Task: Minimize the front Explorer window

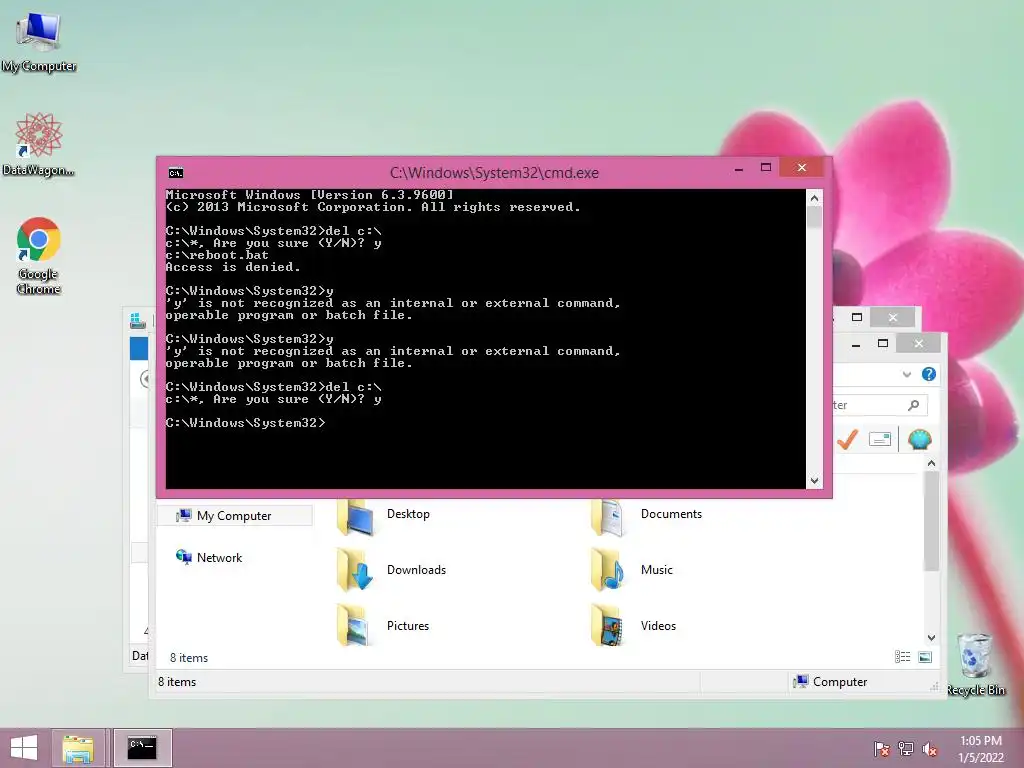Action: 856,344
